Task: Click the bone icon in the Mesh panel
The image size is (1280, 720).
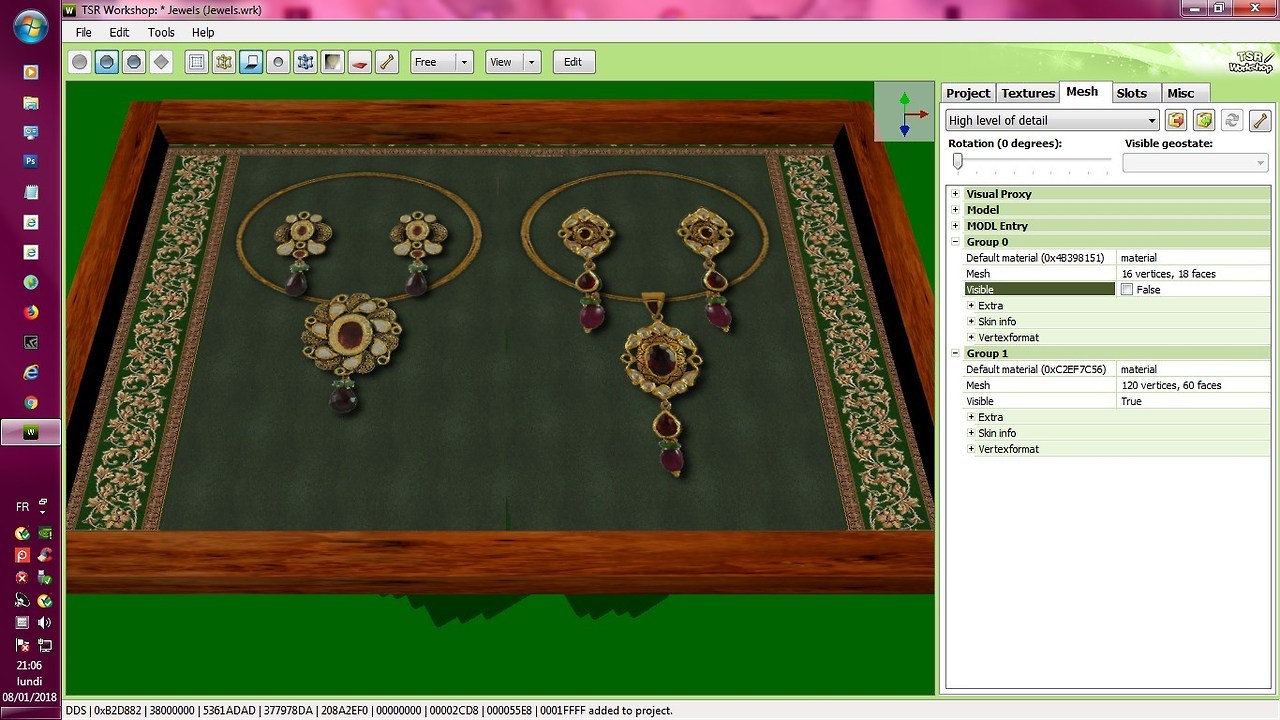Action: coord(1260,120)
